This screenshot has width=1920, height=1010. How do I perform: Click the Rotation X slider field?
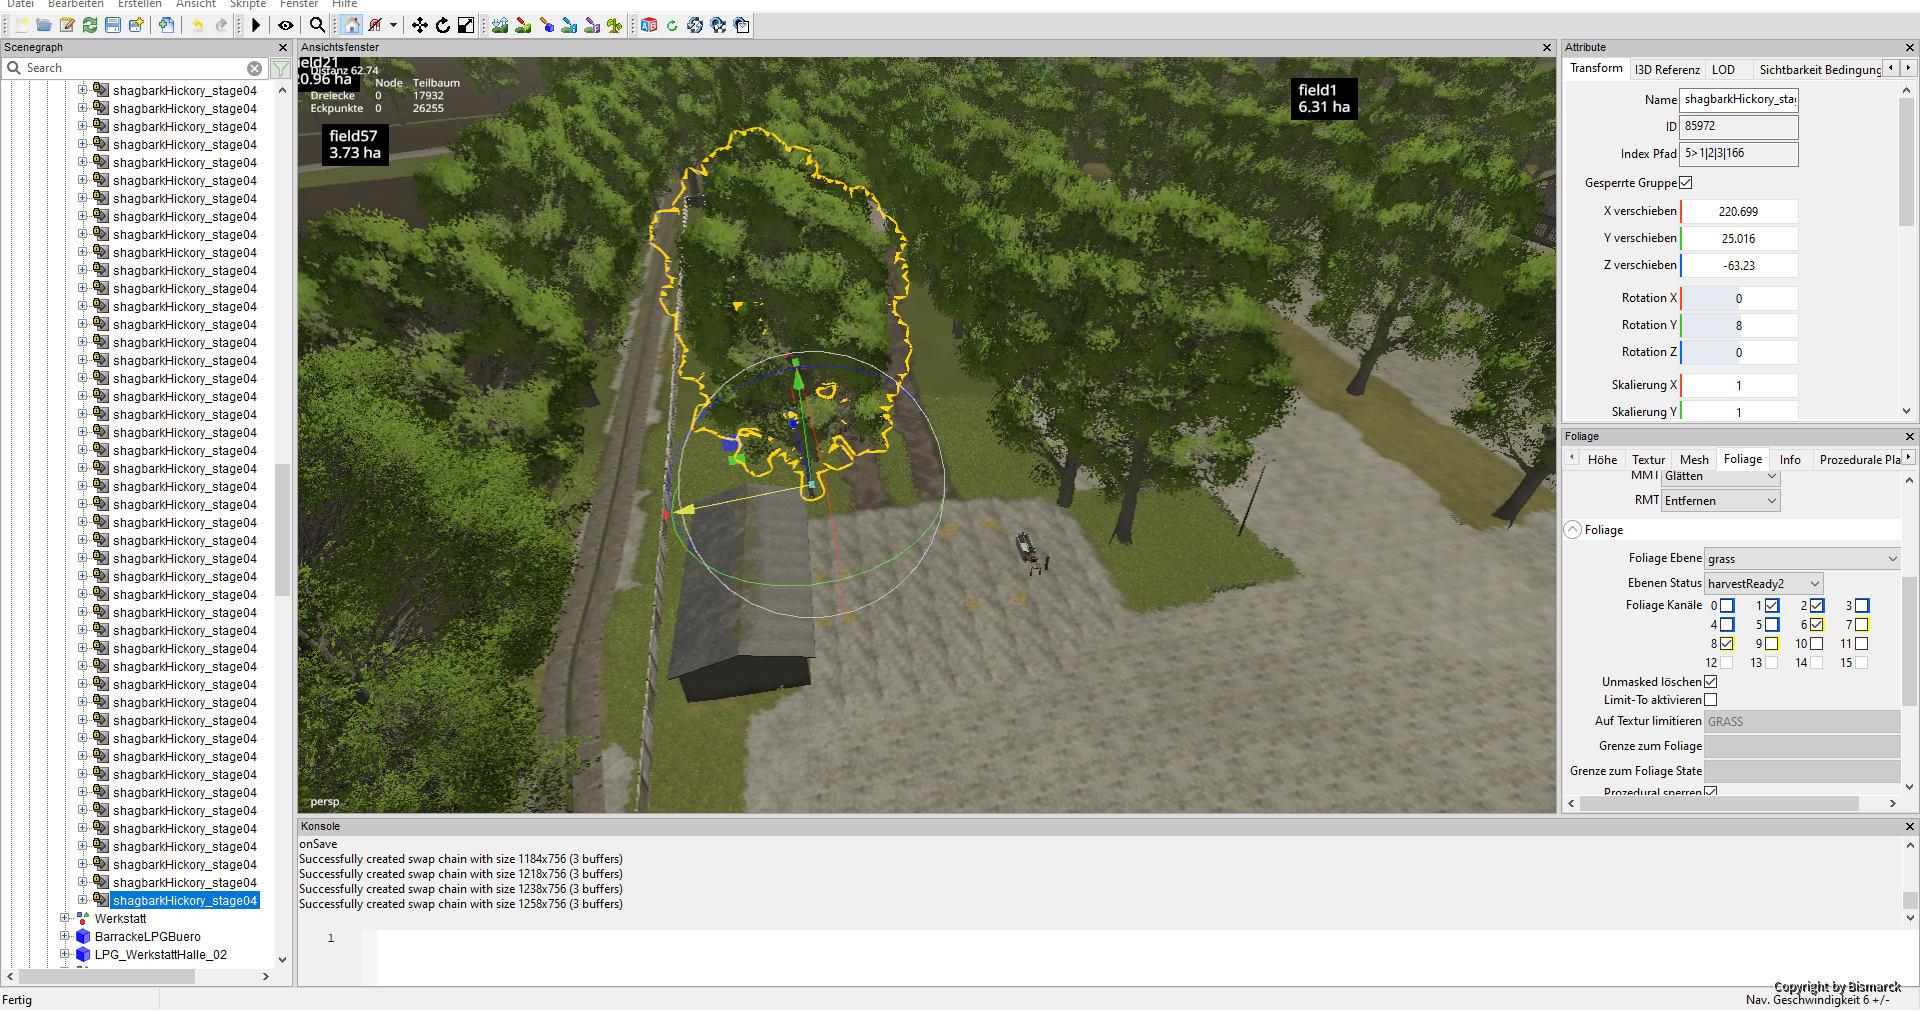[x=1739, y=299]
